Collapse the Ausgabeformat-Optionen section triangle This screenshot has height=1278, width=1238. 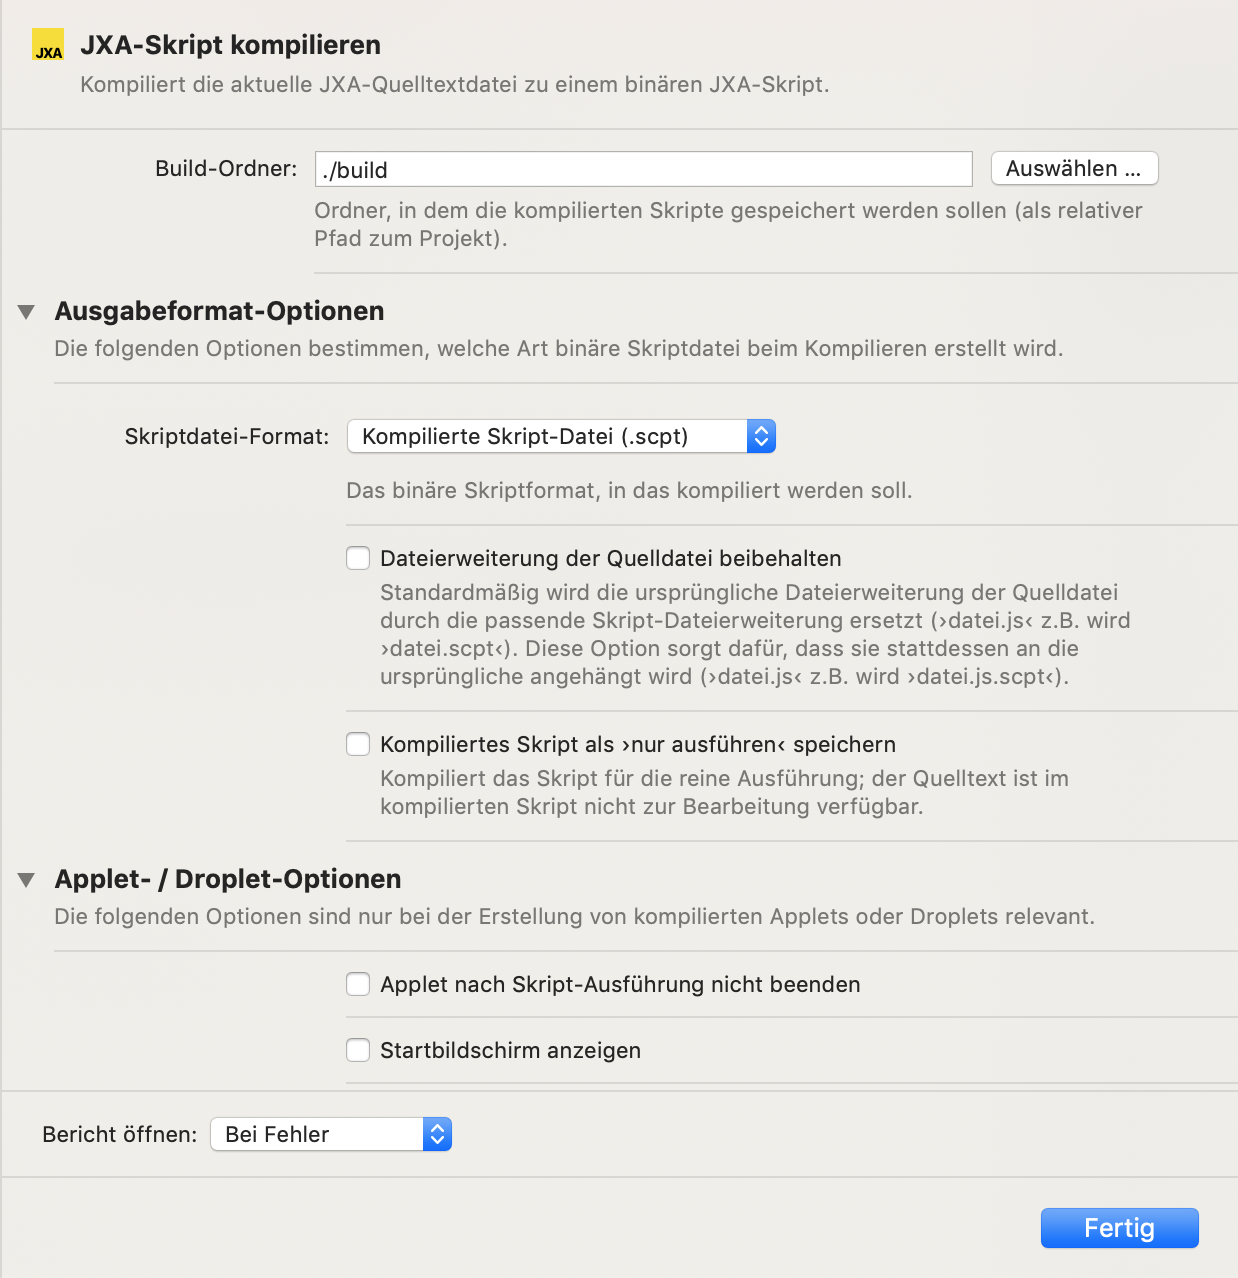click(x=25, y=312)
